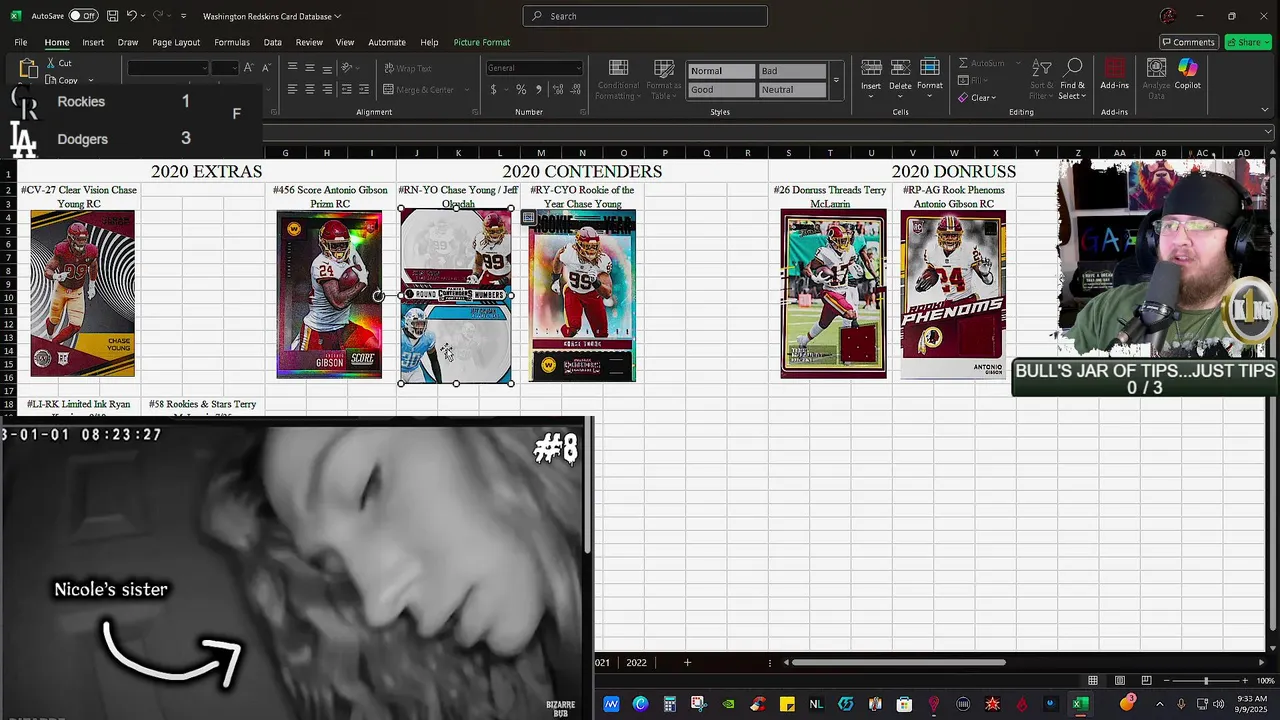The width and height of the screenshot is (1280, 720).
Task: Open the File menu
Action: pos(21,42)
